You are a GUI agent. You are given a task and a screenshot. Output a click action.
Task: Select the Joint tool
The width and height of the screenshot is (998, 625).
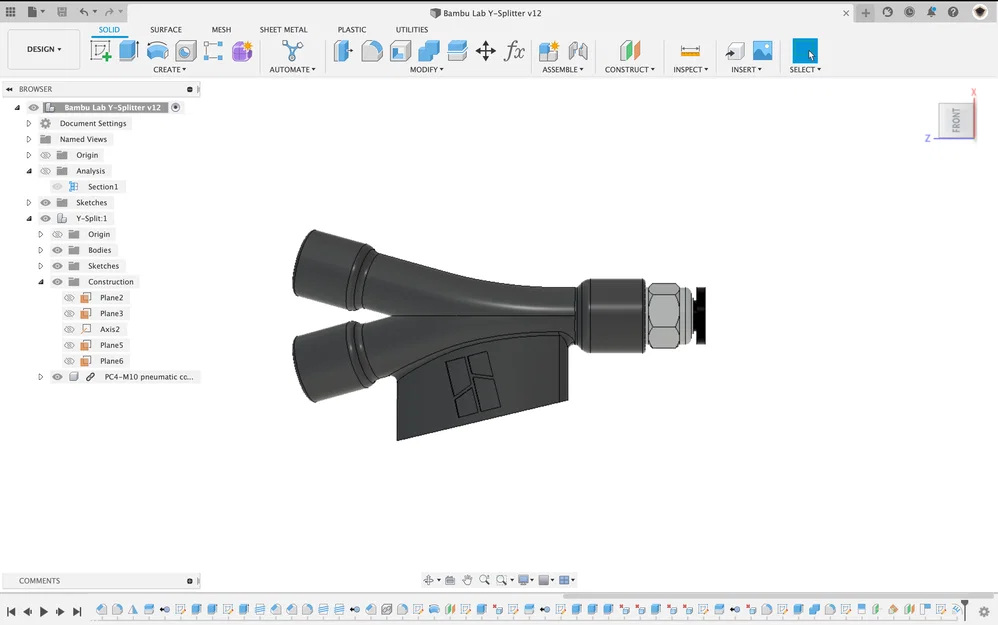(x=578, y=51)
